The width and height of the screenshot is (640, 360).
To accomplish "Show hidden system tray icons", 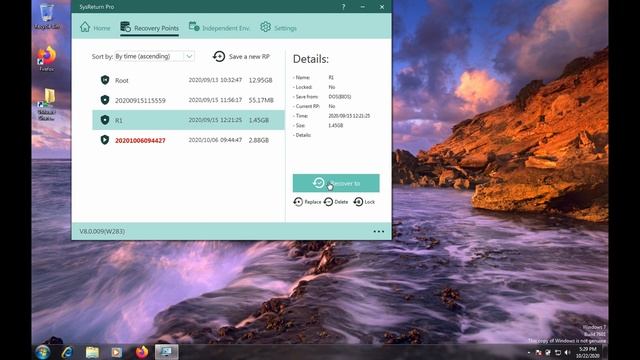I will (x=529, y=352).
